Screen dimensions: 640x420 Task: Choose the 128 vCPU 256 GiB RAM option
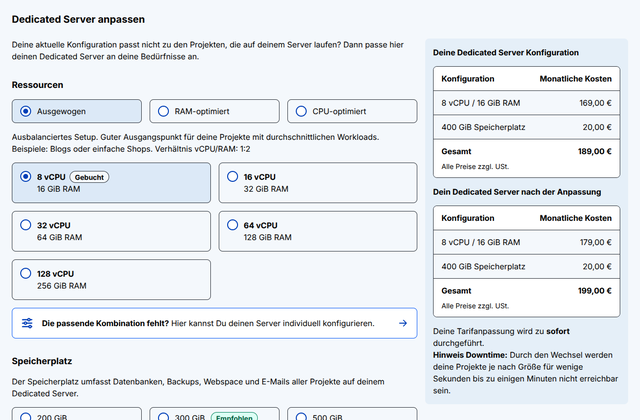pyautogui.click(x=111, y=280)
